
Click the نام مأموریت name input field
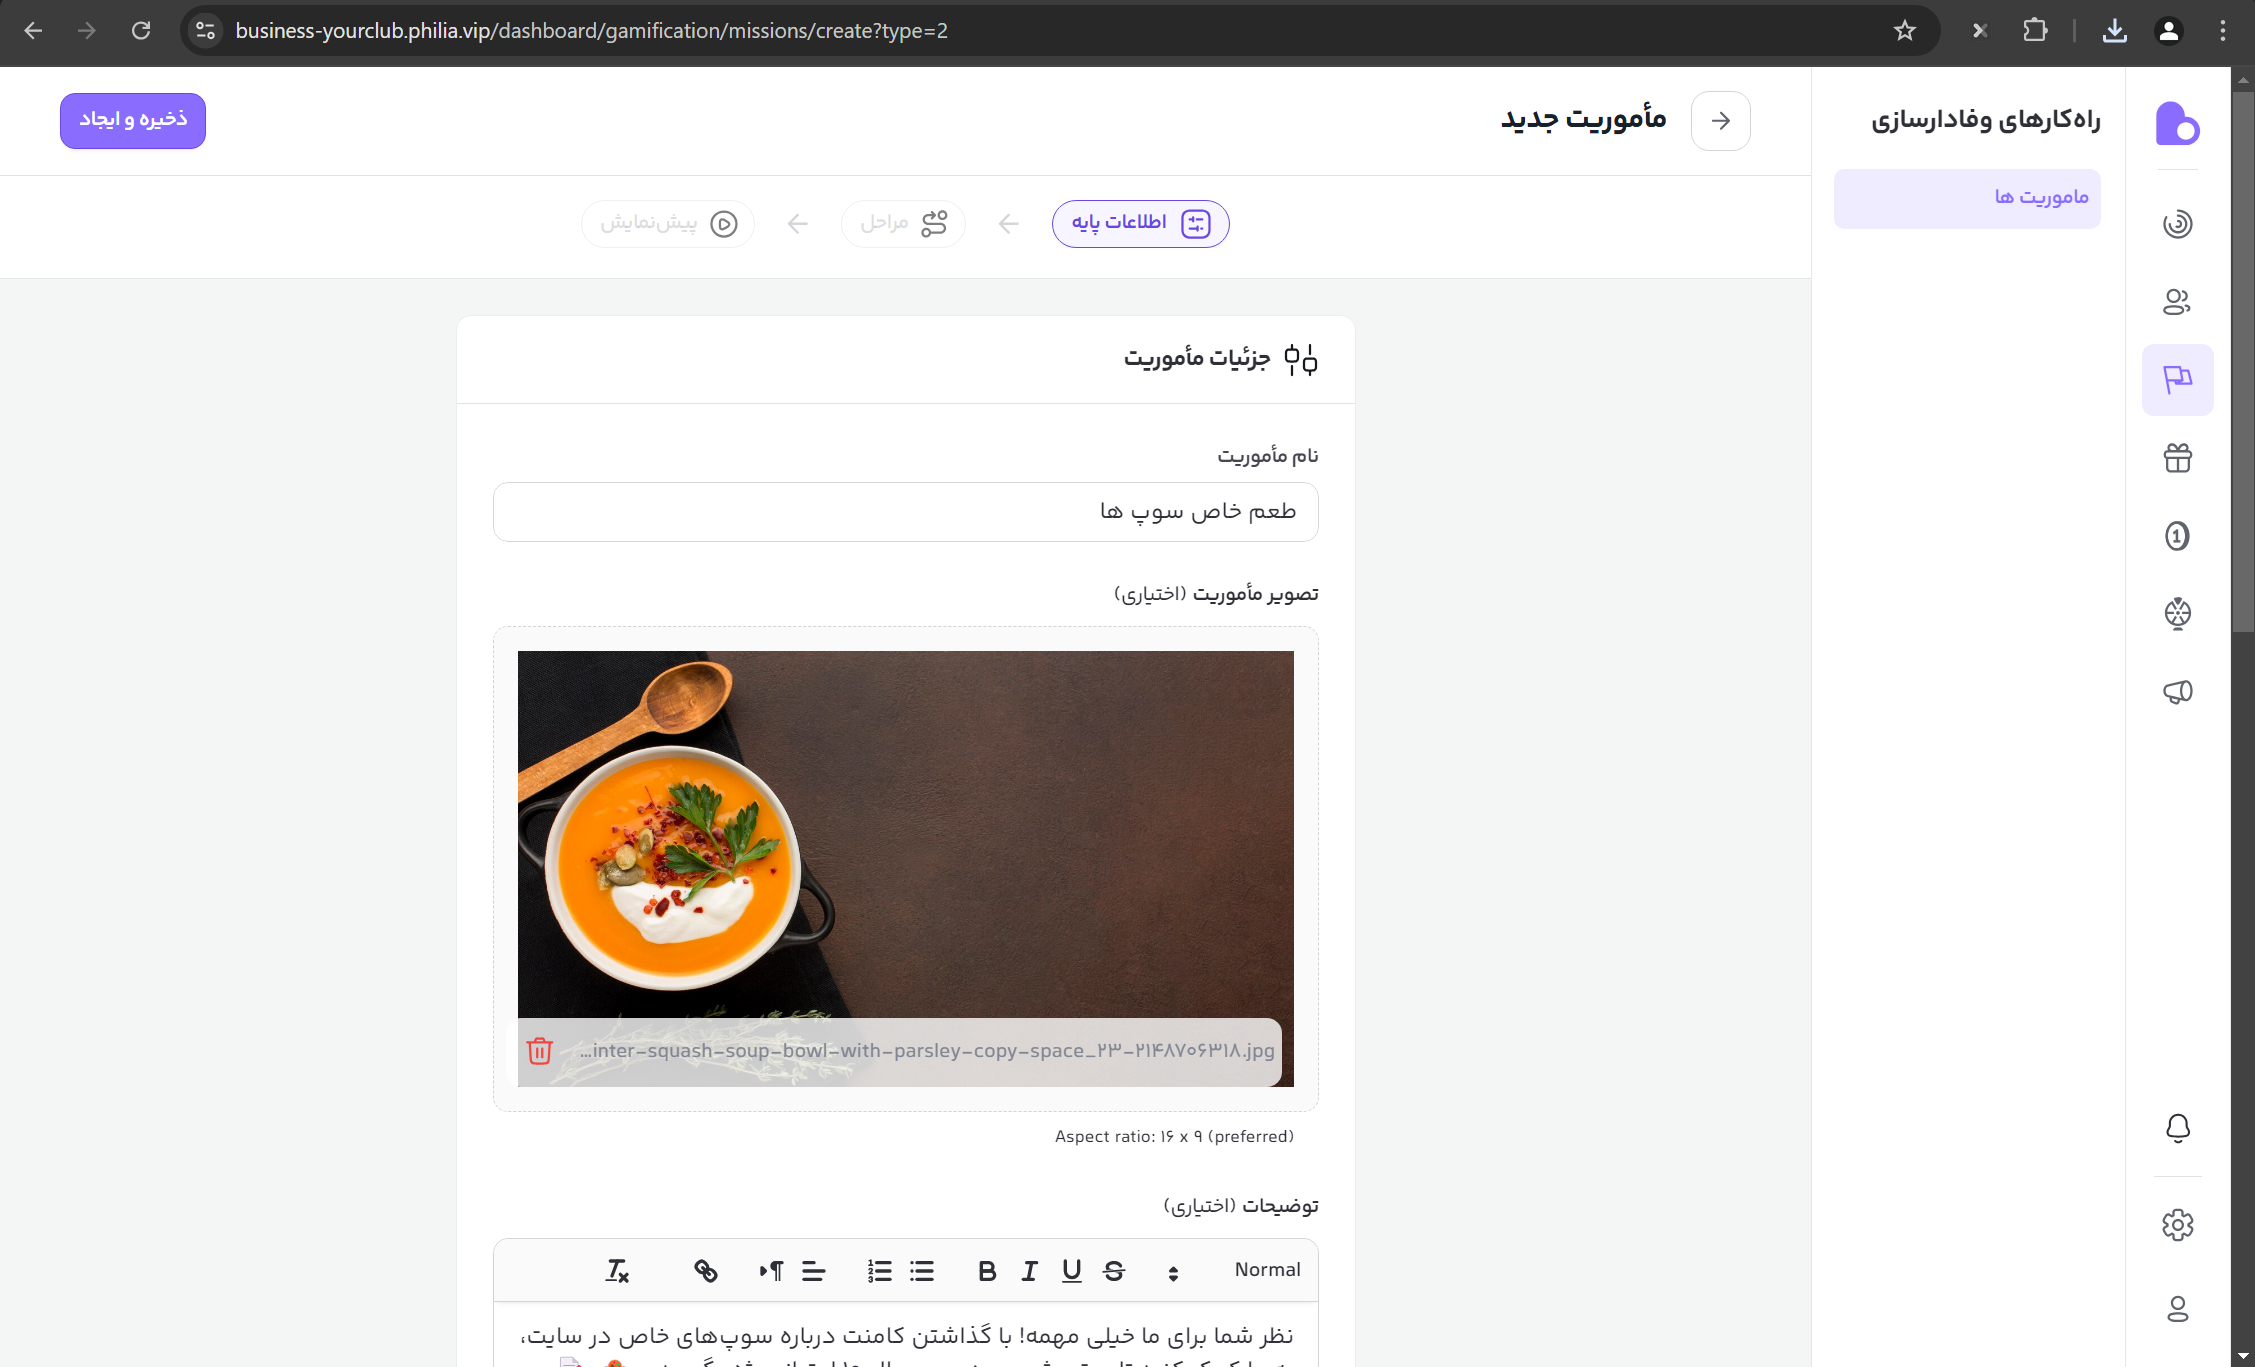(905, 512)
